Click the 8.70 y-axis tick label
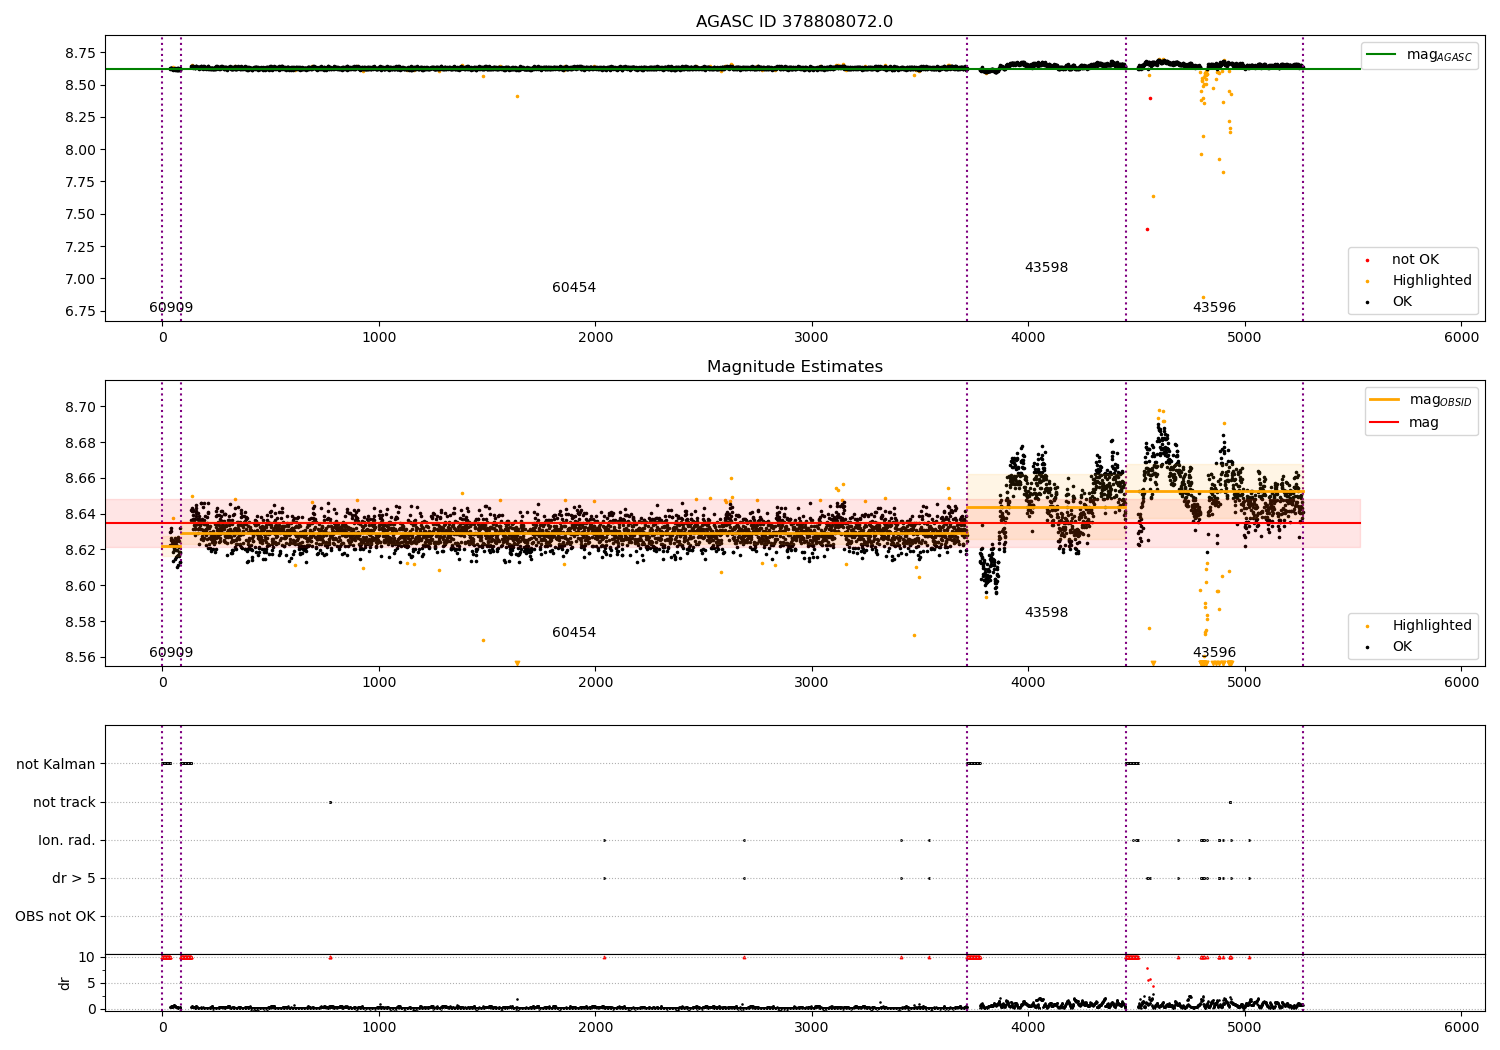The image size is (1500, 1050). point(79,408)
